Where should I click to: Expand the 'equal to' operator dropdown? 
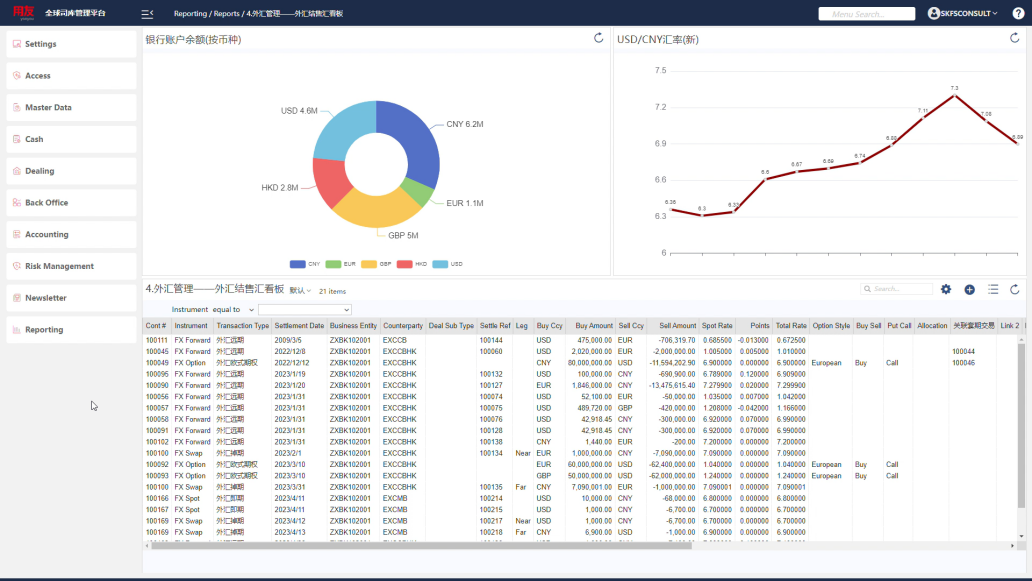point(234,310)
